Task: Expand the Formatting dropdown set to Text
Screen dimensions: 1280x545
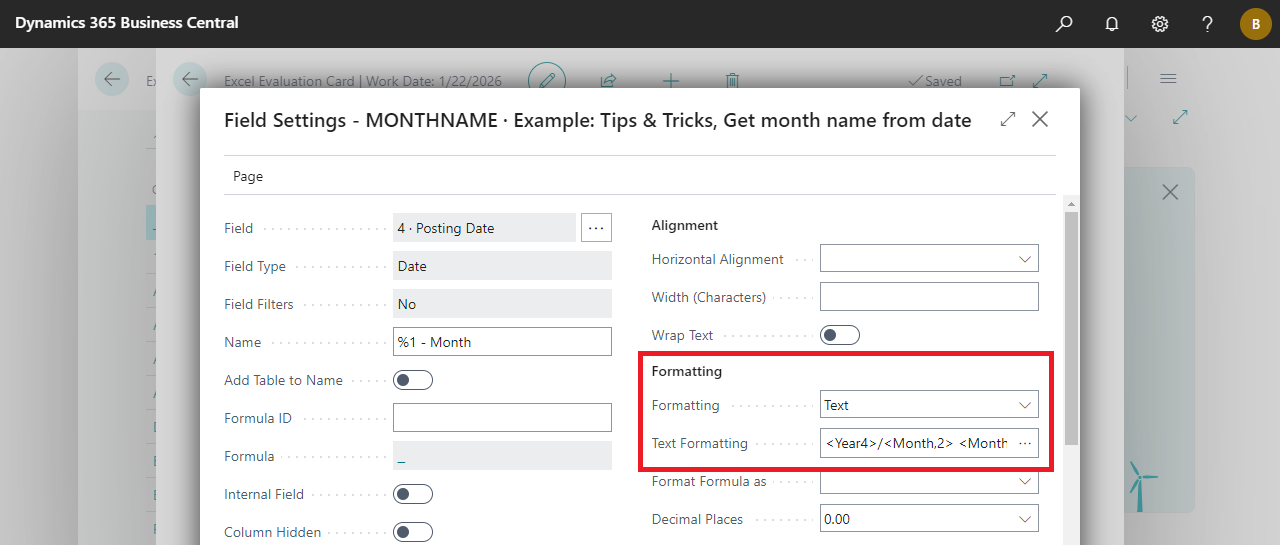Action: click(929, 405)
